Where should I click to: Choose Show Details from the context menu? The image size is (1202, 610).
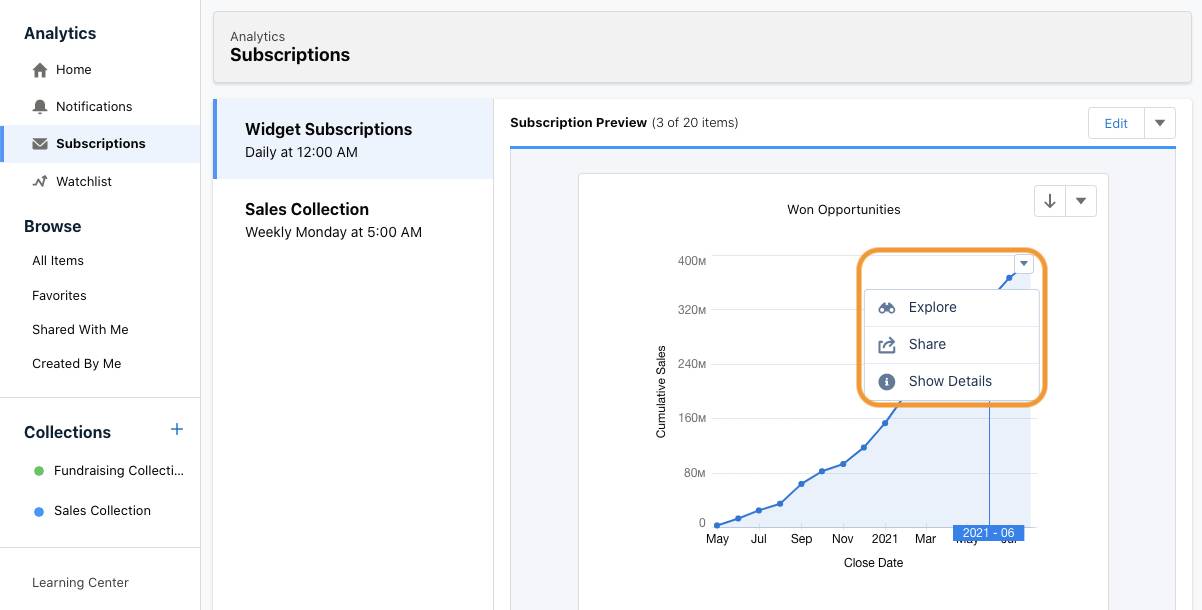tap(949, 381)
